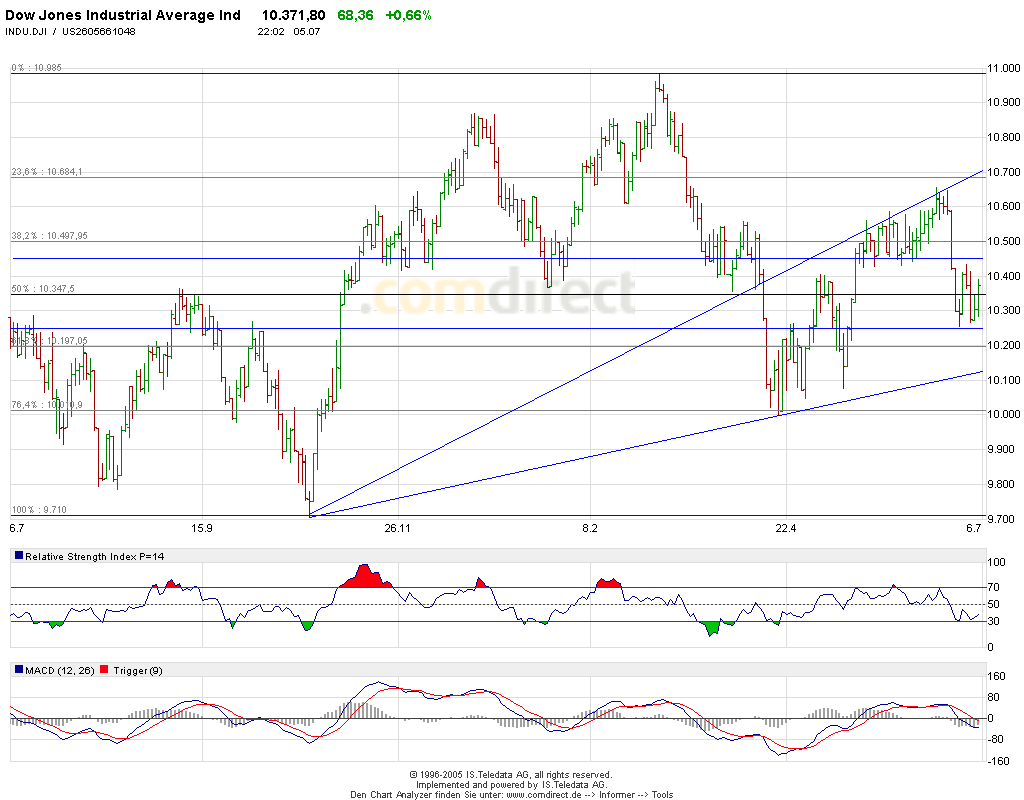1024x800 pixels.
Task: Click the Relative Strength Index P=14 label
Action: pyautogui.click(x=95, y=557)
